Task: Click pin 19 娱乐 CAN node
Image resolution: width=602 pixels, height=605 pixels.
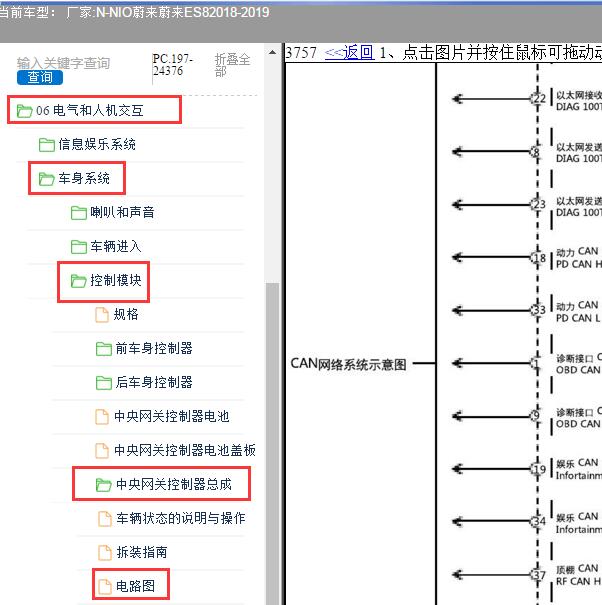Action: coord(538,469)
